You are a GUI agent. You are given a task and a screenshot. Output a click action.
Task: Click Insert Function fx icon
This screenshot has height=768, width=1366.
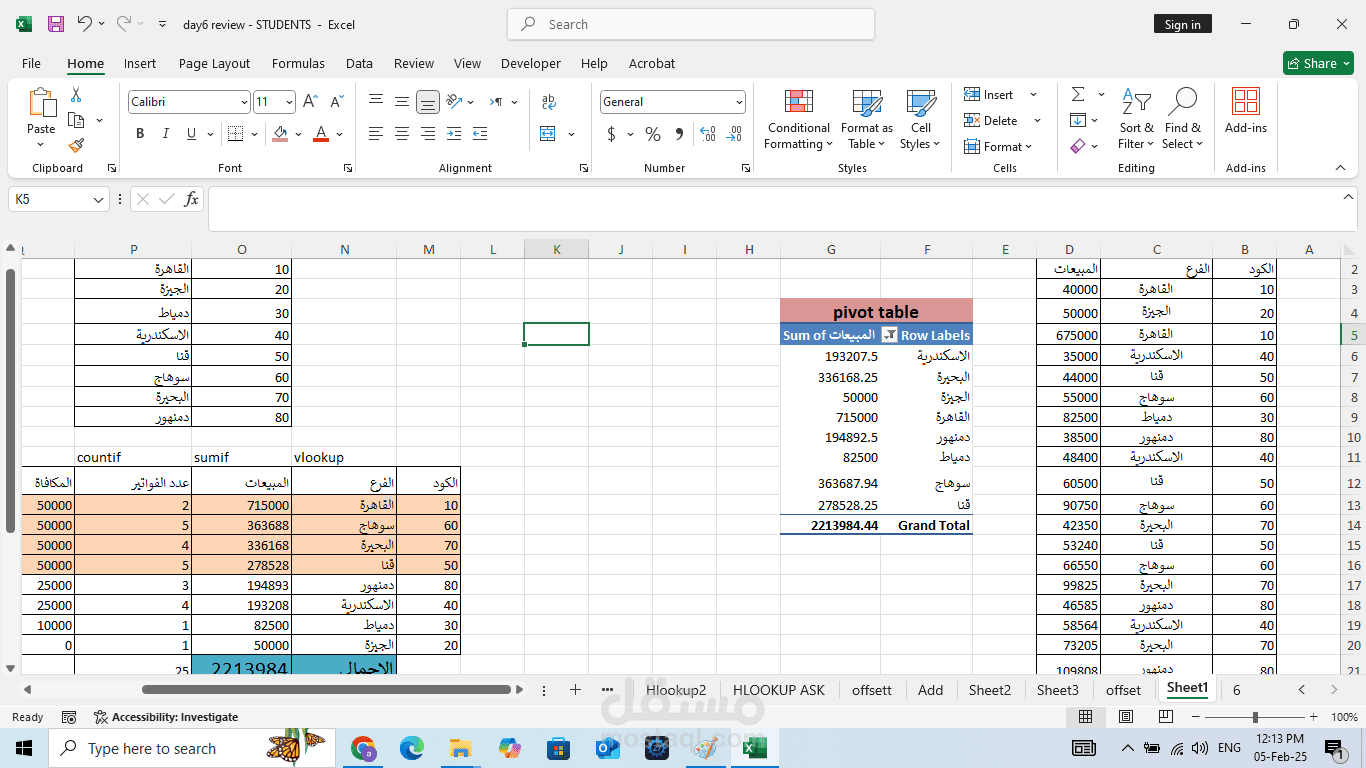tap(191, 199)
